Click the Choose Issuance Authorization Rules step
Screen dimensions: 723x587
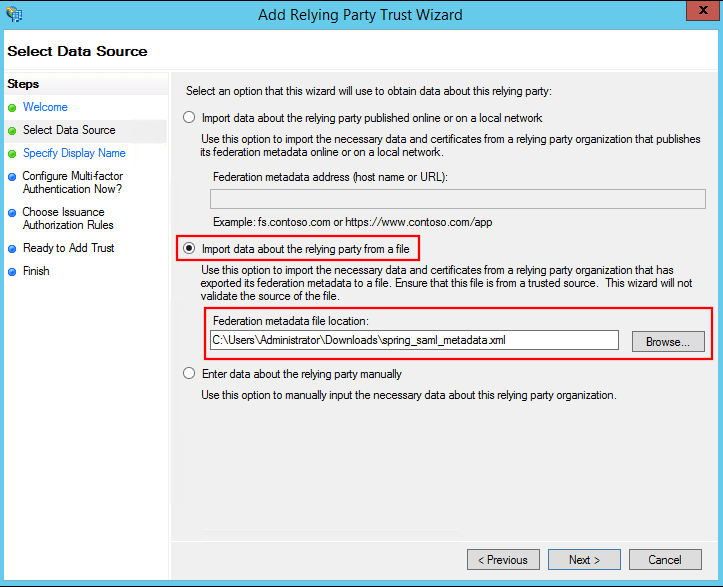(68, 219)
